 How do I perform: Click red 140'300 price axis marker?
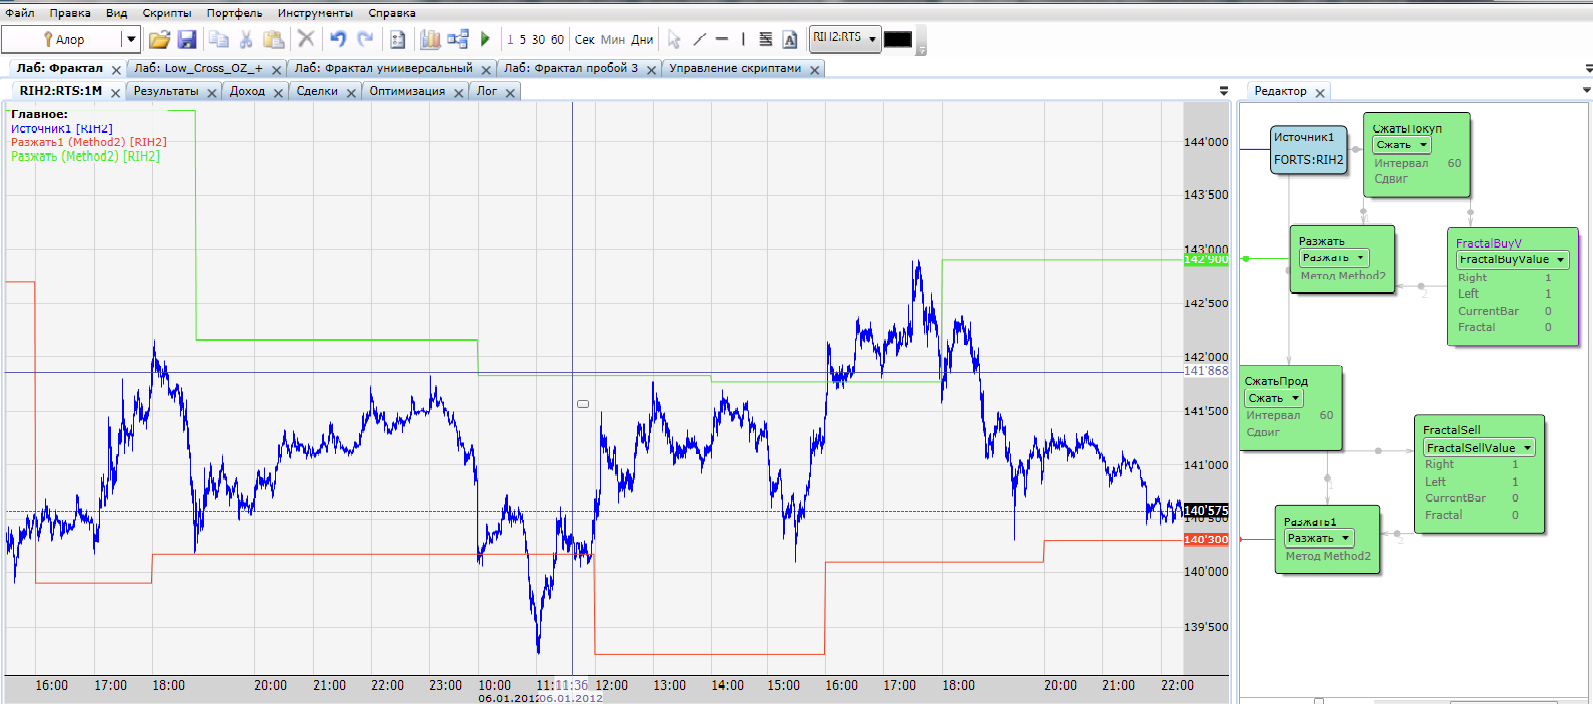coord(1206,540)
